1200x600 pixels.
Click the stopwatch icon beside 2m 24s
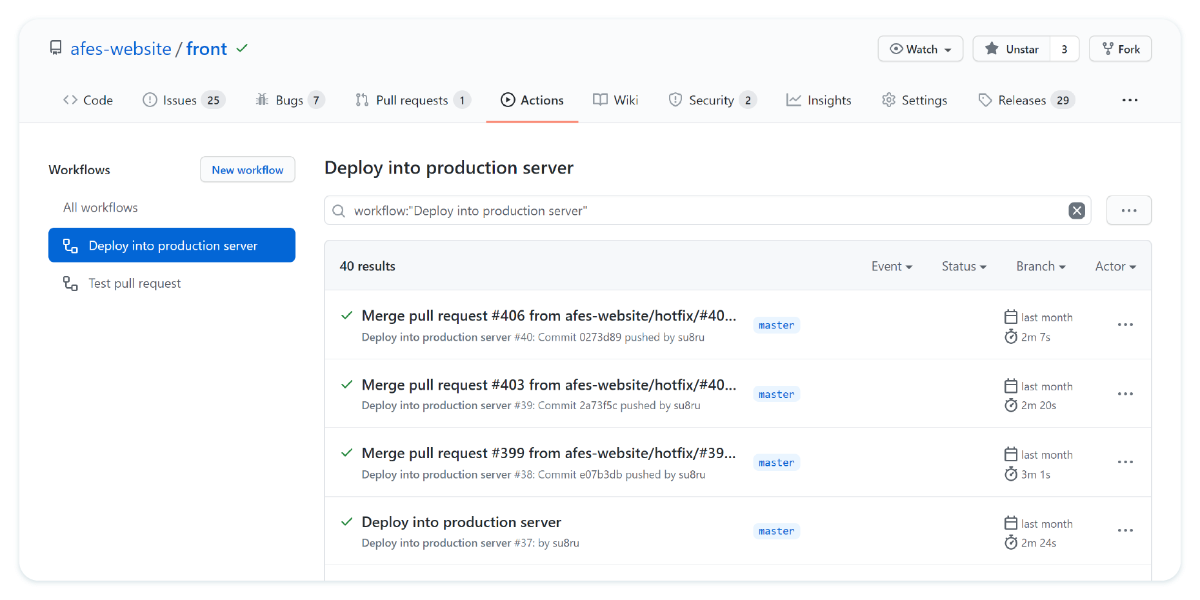click(x=1011, y=543)
